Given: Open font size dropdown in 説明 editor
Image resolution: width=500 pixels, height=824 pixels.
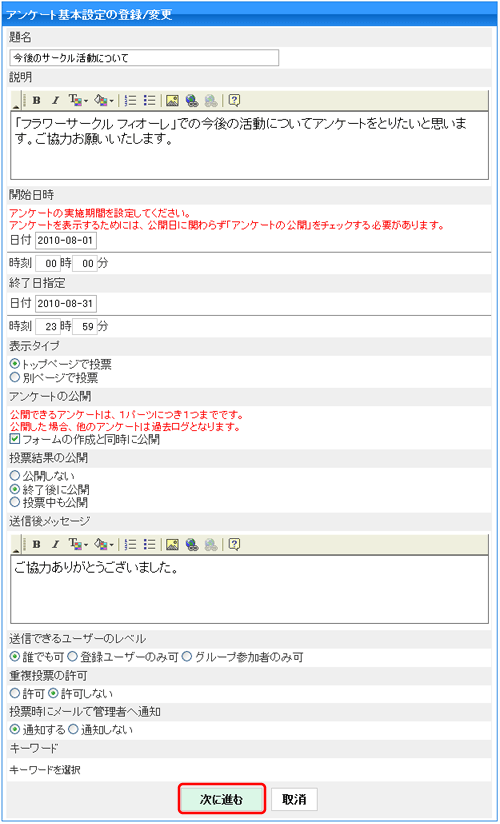Looking at the screenshot, I should point(79,100).
